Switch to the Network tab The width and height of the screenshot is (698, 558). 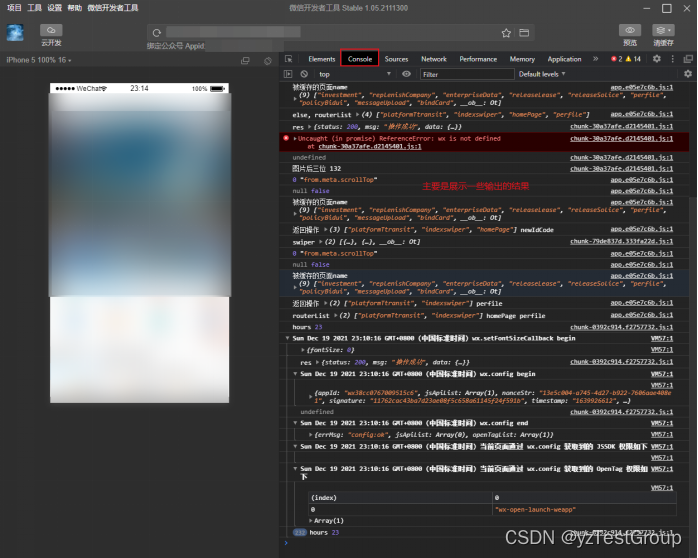coord(434,59)
